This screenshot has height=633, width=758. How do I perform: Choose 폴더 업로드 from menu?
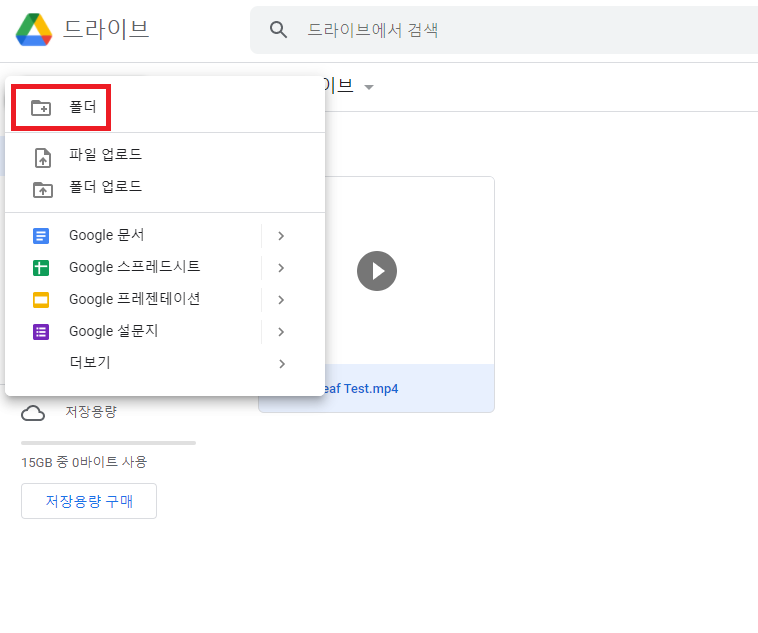[x=165, y=187]
